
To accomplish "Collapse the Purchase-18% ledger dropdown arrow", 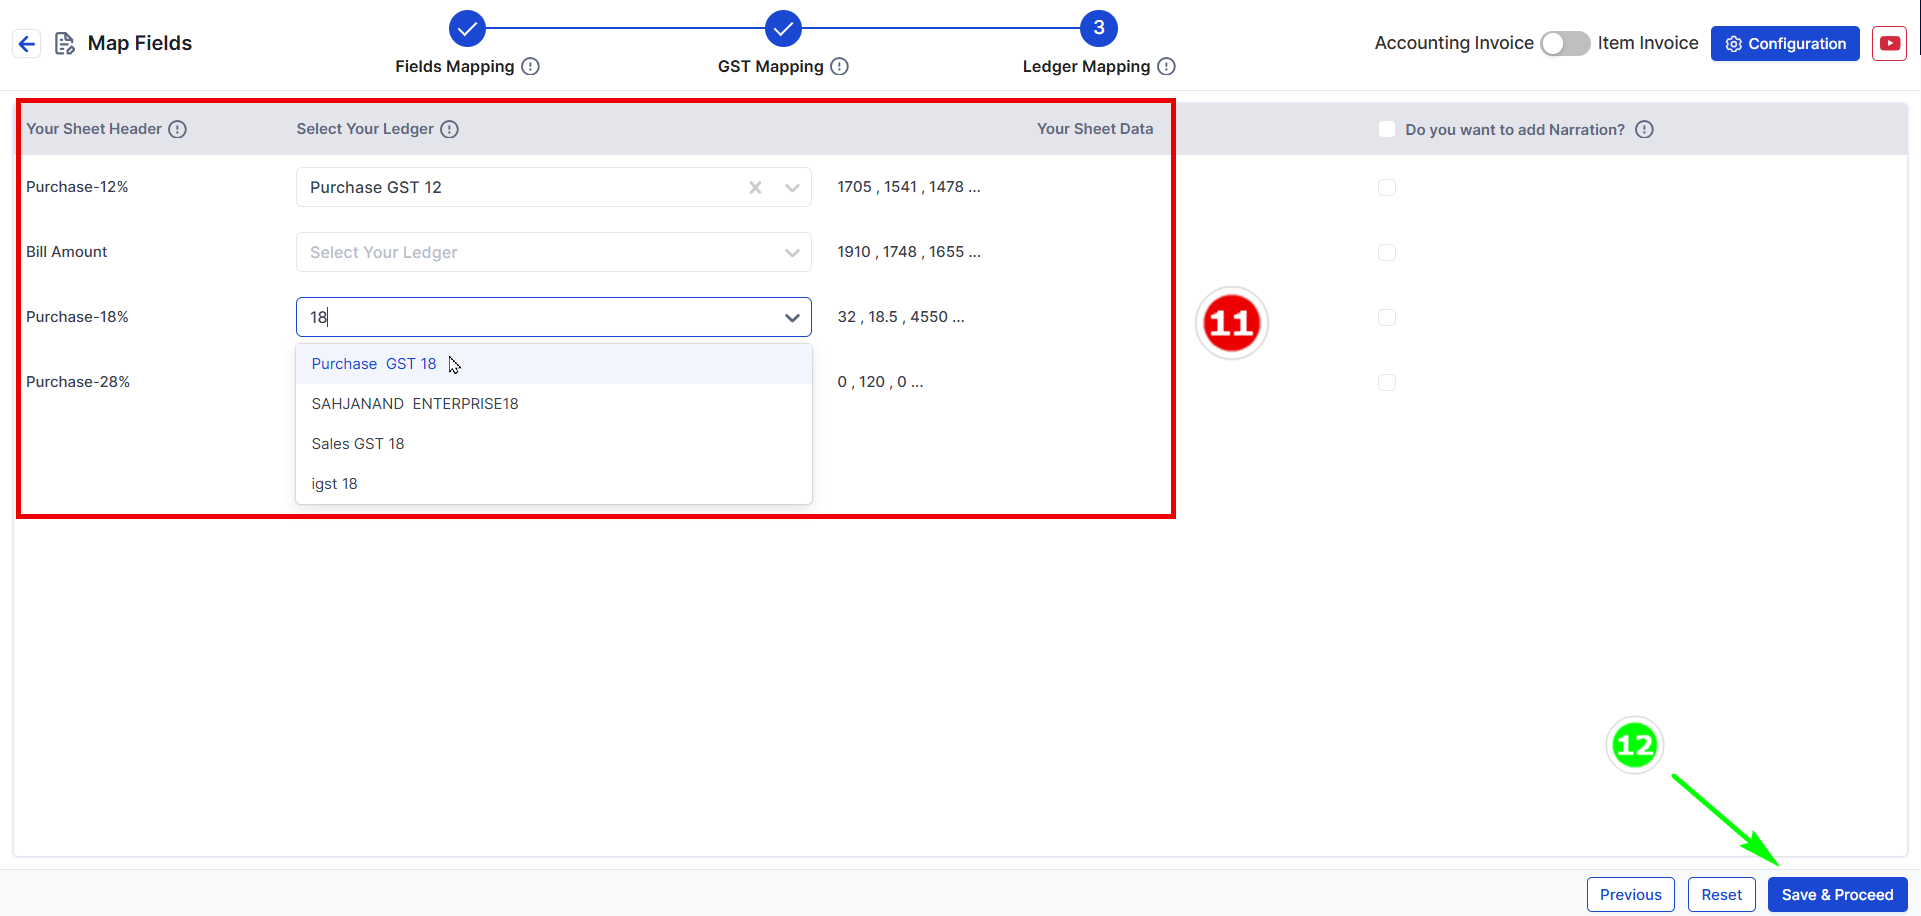I will click(x=792, y=317).
